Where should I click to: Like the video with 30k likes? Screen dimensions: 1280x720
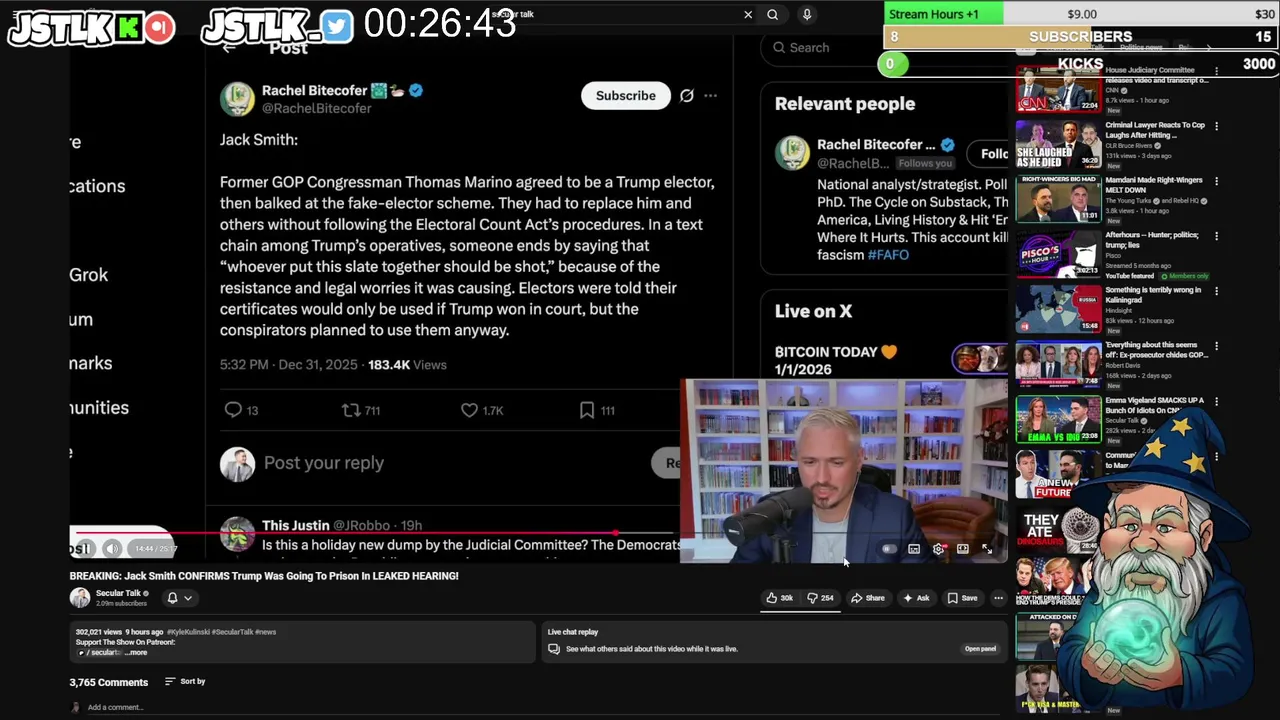click(780, 598)
